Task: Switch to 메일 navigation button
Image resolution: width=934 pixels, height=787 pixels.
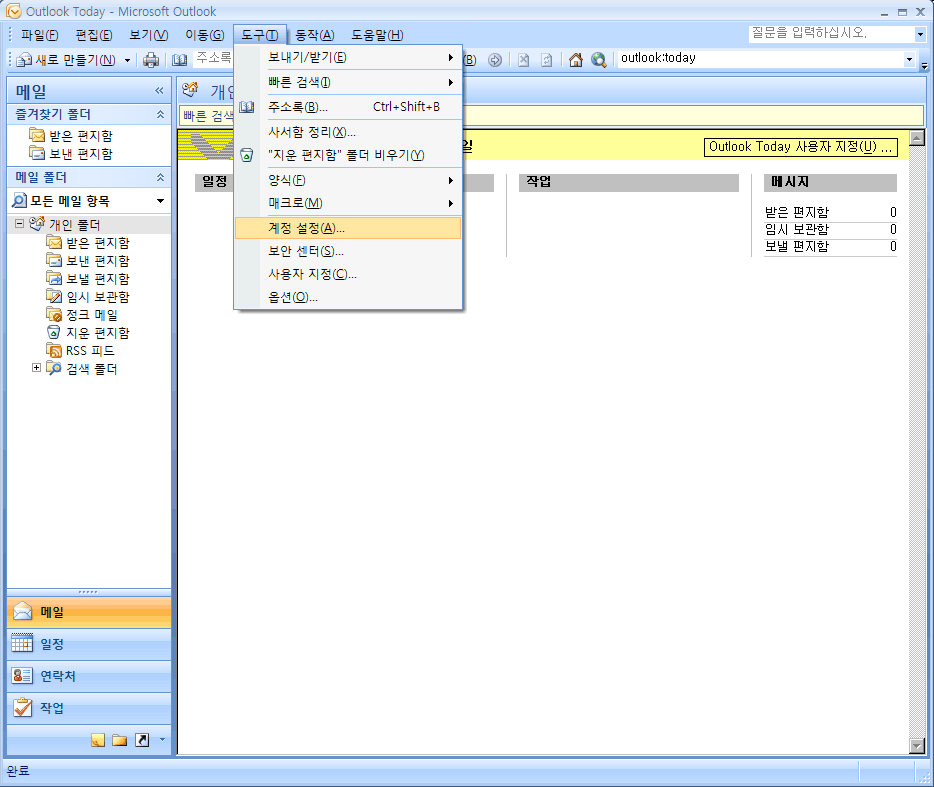Action: (x=89, y=612)
